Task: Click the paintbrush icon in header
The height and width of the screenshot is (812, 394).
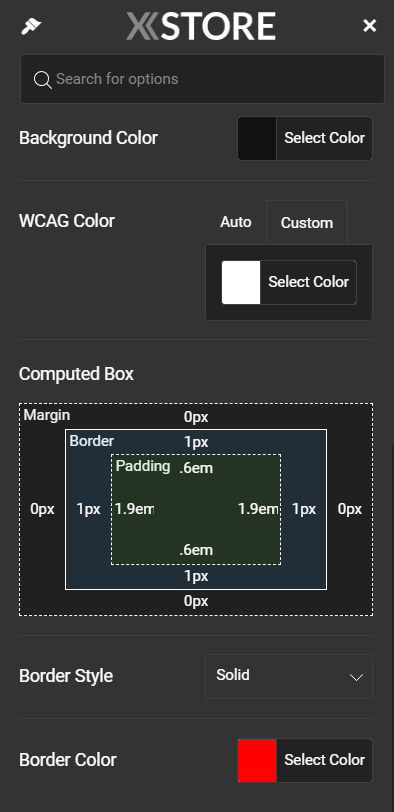Action: 31,26
